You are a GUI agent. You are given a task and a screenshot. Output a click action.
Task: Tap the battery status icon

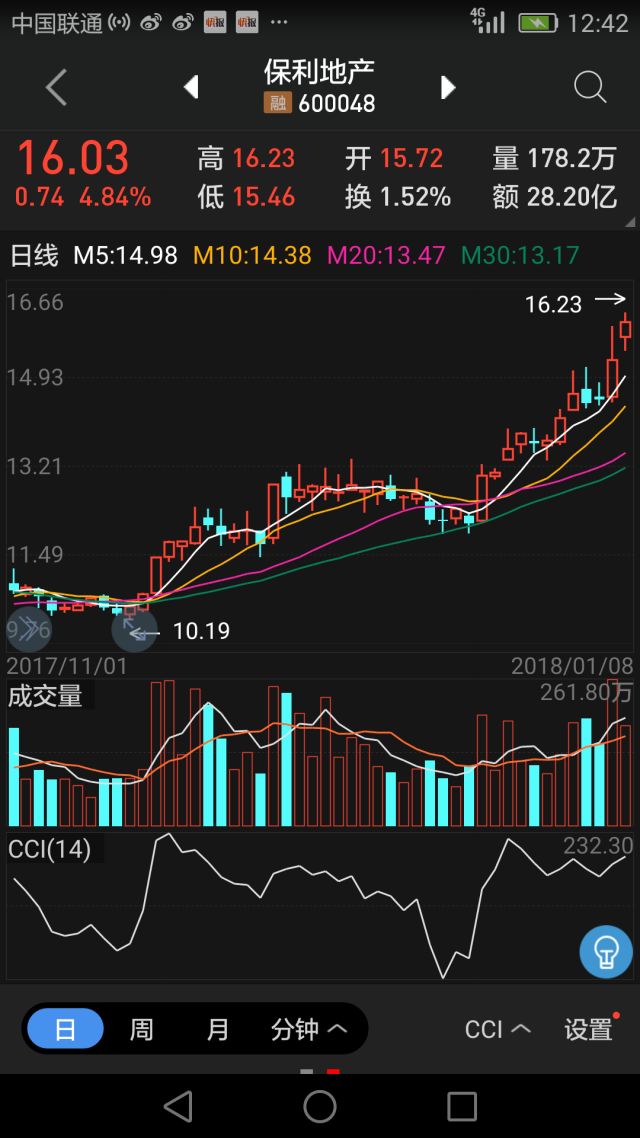[x=538, y=23]
